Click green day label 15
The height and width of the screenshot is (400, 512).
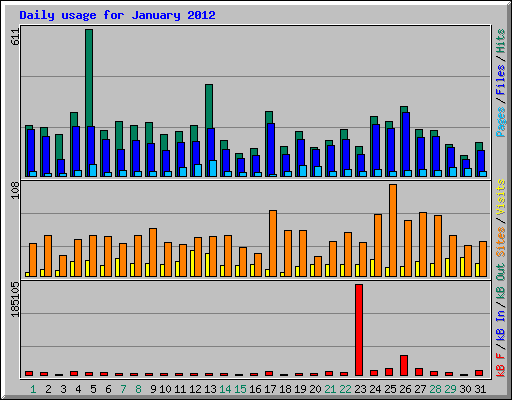(x=240, y=389)
